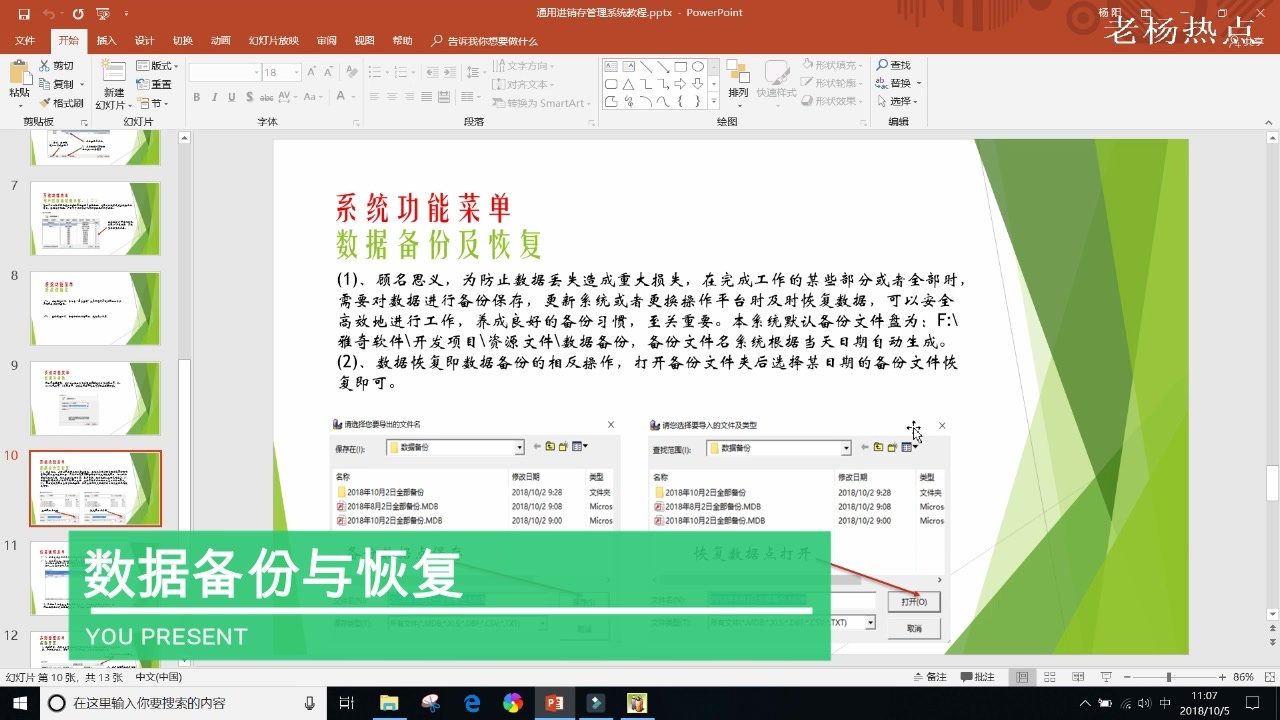
Task: Open the Select (选择) menu
Action: (898, 102)
